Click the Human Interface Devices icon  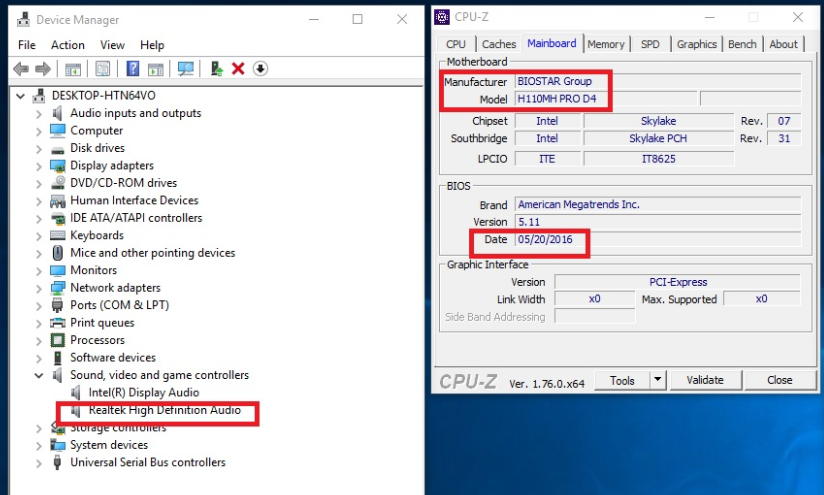pos(57,201)
